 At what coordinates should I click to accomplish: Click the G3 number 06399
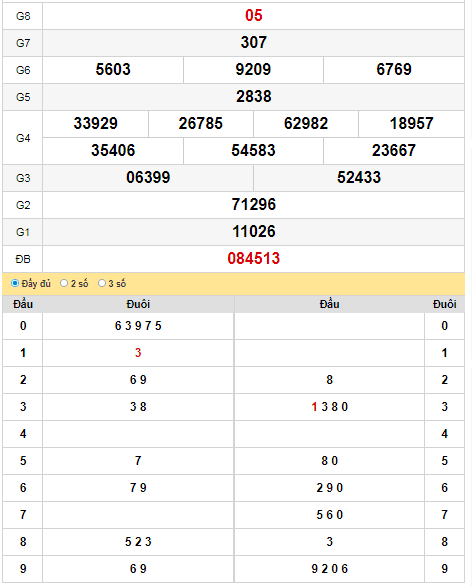pos(148,178)
